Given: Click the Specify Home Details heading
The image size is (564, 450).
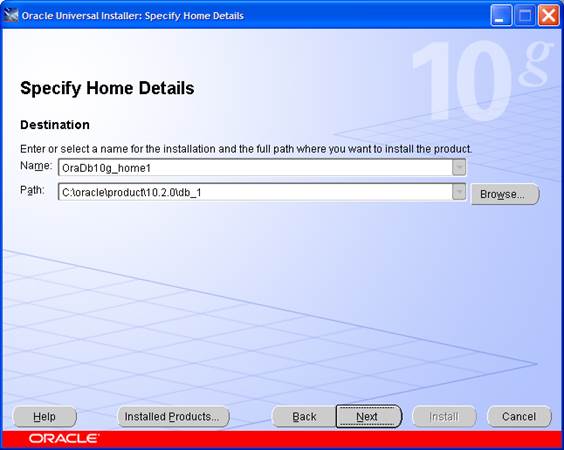Looking at the screenshot, I should tap(107, 88).
